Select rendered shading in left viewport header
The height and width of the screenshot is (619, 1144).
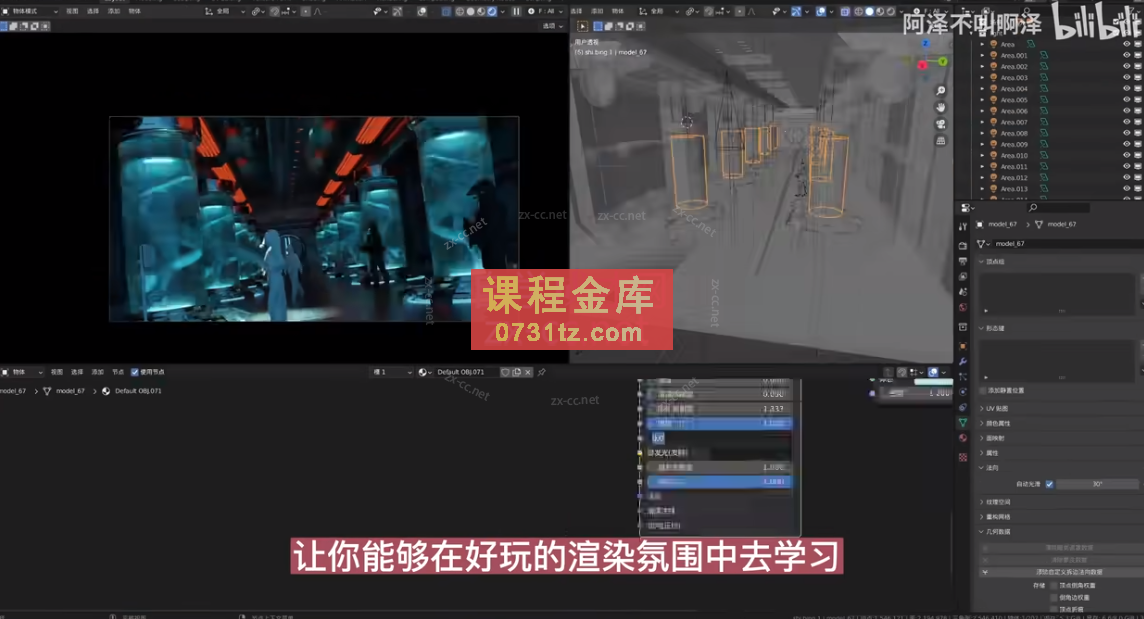[x=492, y=12]
